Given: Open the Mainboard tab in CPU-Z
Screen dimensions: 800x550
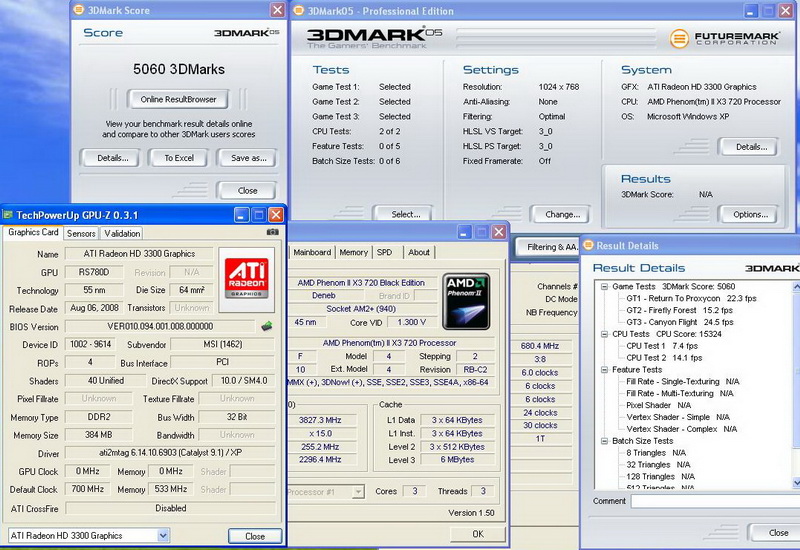Looking at the screenshot, I should (x=312, y=252).
